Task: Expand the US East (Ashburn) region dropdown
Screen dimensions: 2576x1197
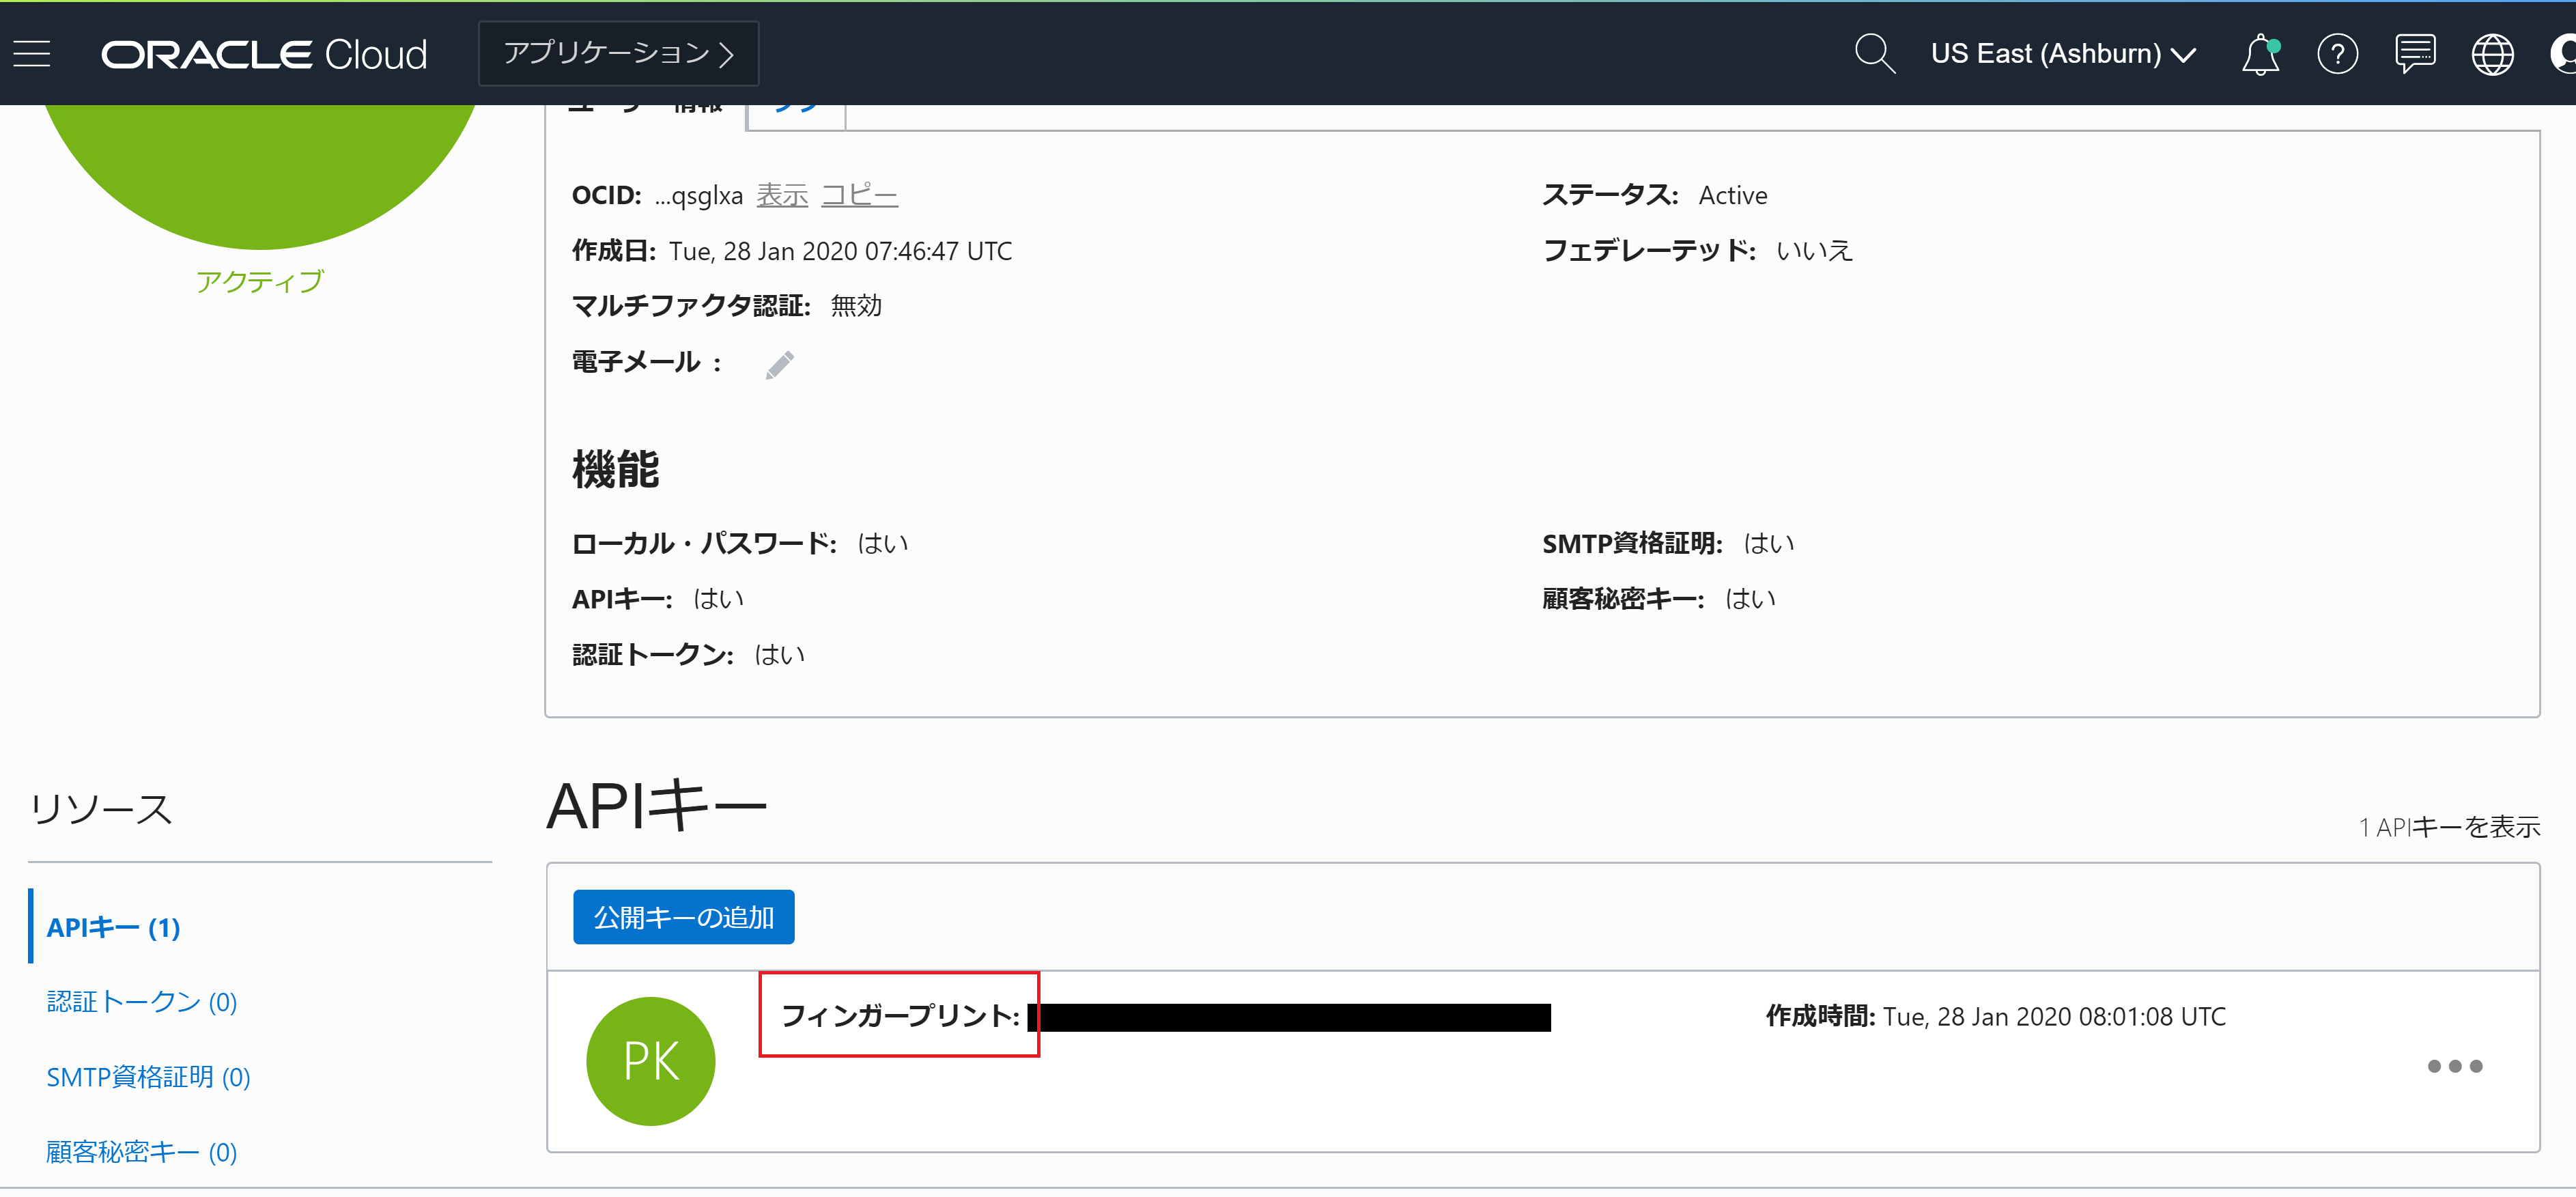Action: pos(2062,54)
